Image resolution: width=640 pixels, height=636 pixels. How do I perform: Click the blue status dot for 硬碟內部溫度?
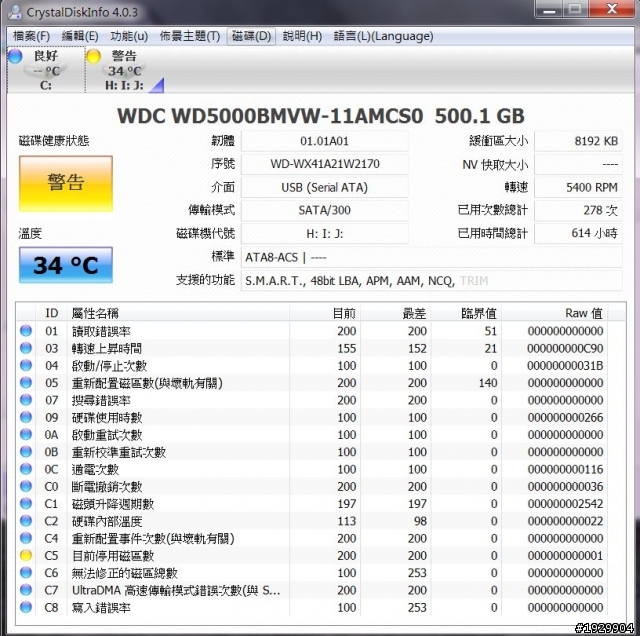pos(26,520)
